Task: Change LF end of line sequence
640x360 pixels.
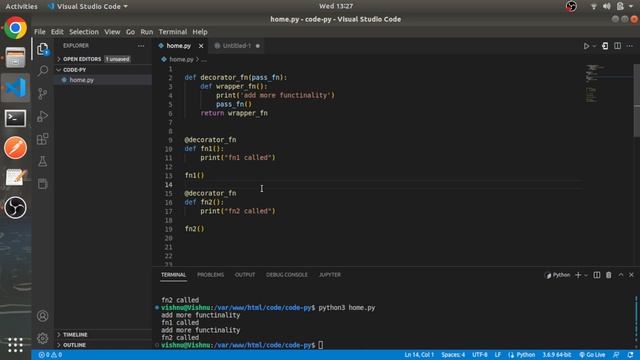Action: tap(498, 355)
